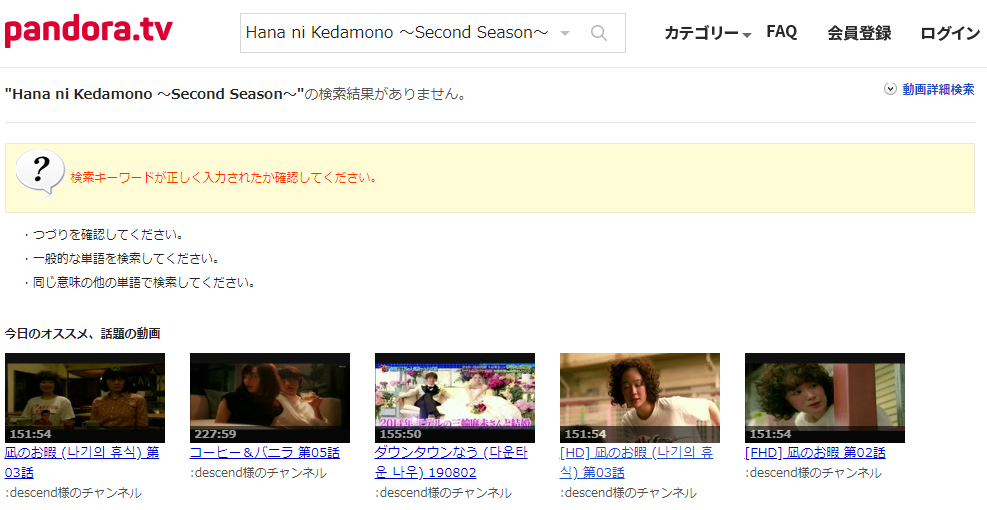Click the ログイン link
Image resolution: width=987 pixels, height=510 pixels.
[x=950, y=33]
